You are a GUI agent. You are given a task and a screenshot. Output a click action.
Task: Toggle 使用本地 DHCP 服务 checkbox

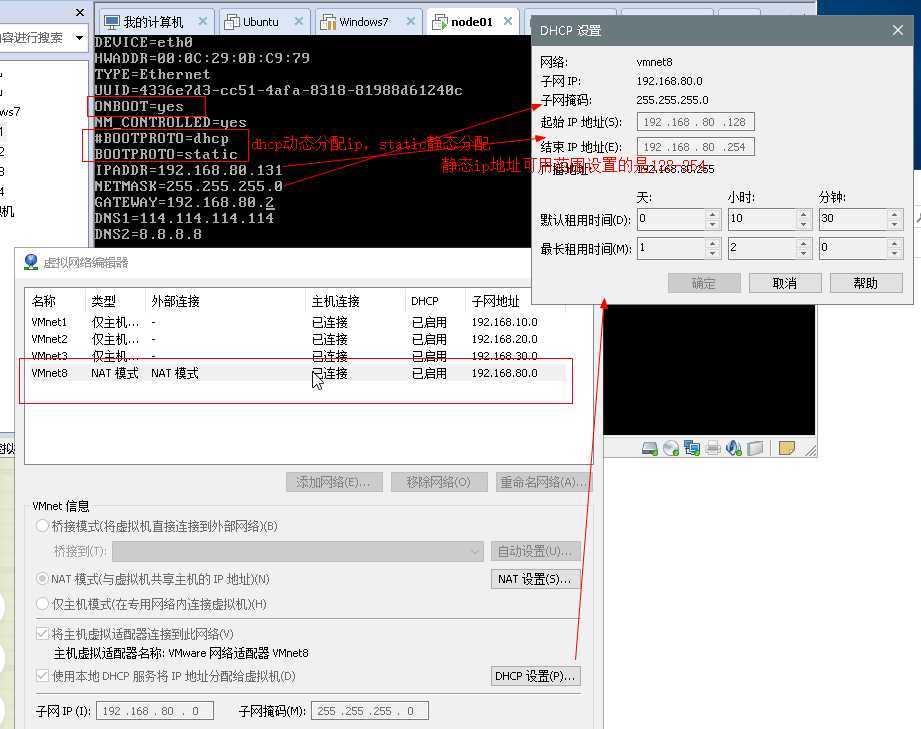point(42,676)
